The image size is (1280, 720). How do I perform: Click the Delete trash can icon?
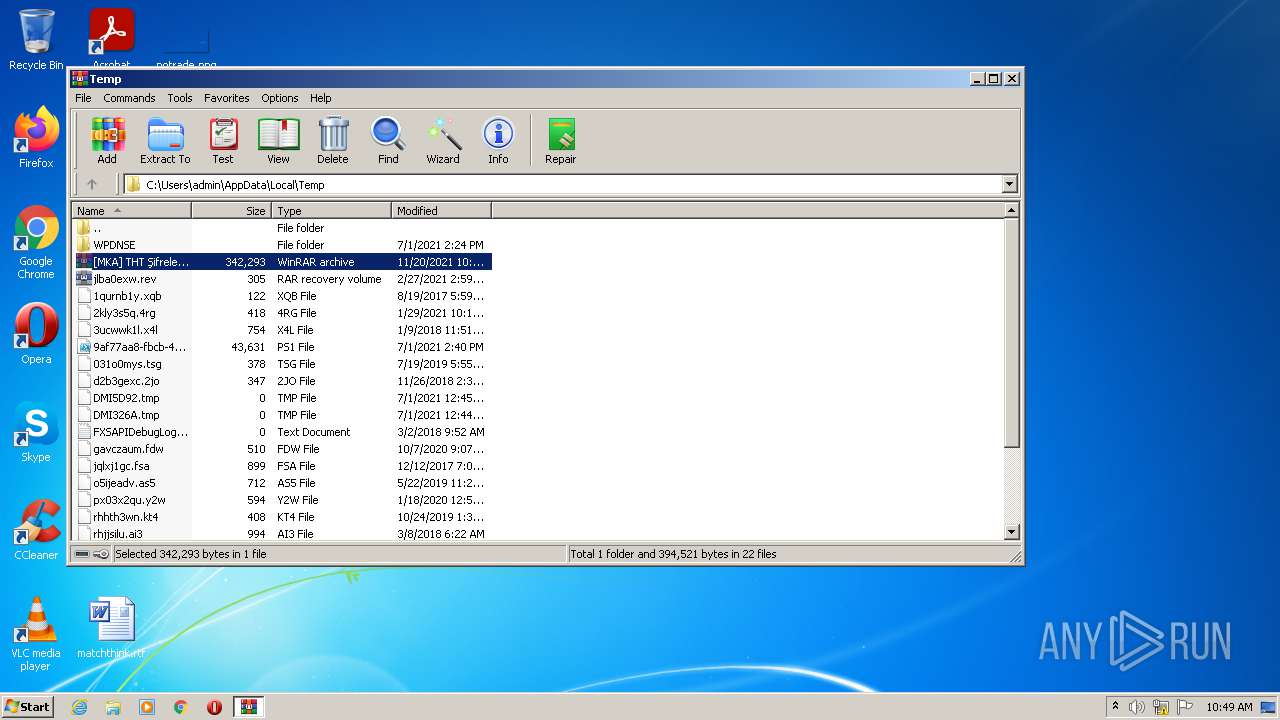[333, 141]
